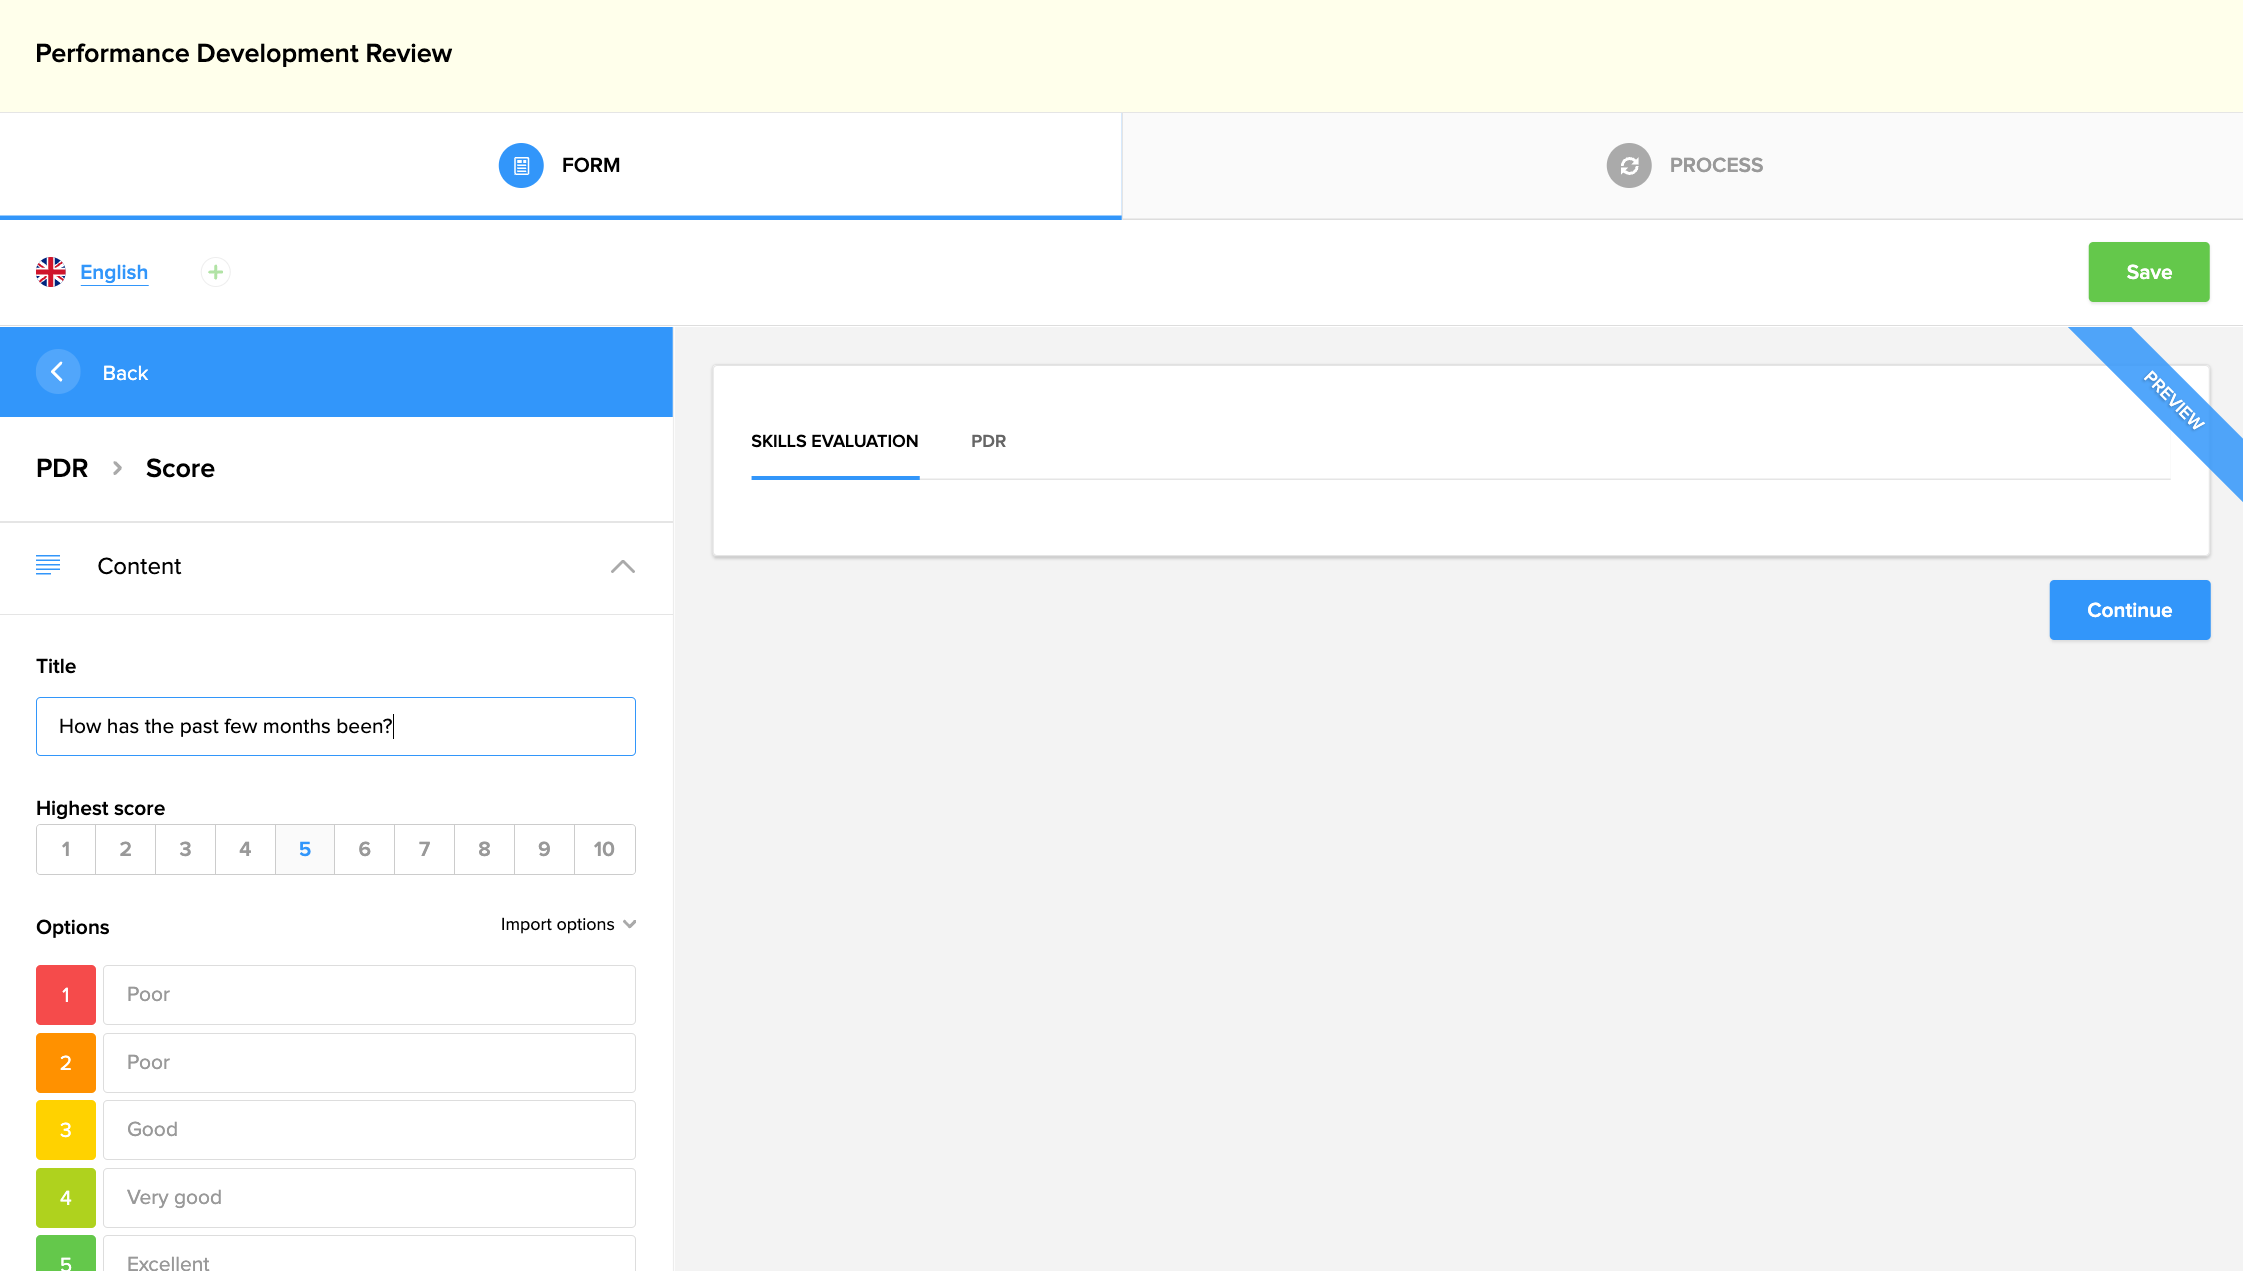This screenshot has height=1271, width=2243.
Task: Click the UK flag language icon
Action: [51, 272]
